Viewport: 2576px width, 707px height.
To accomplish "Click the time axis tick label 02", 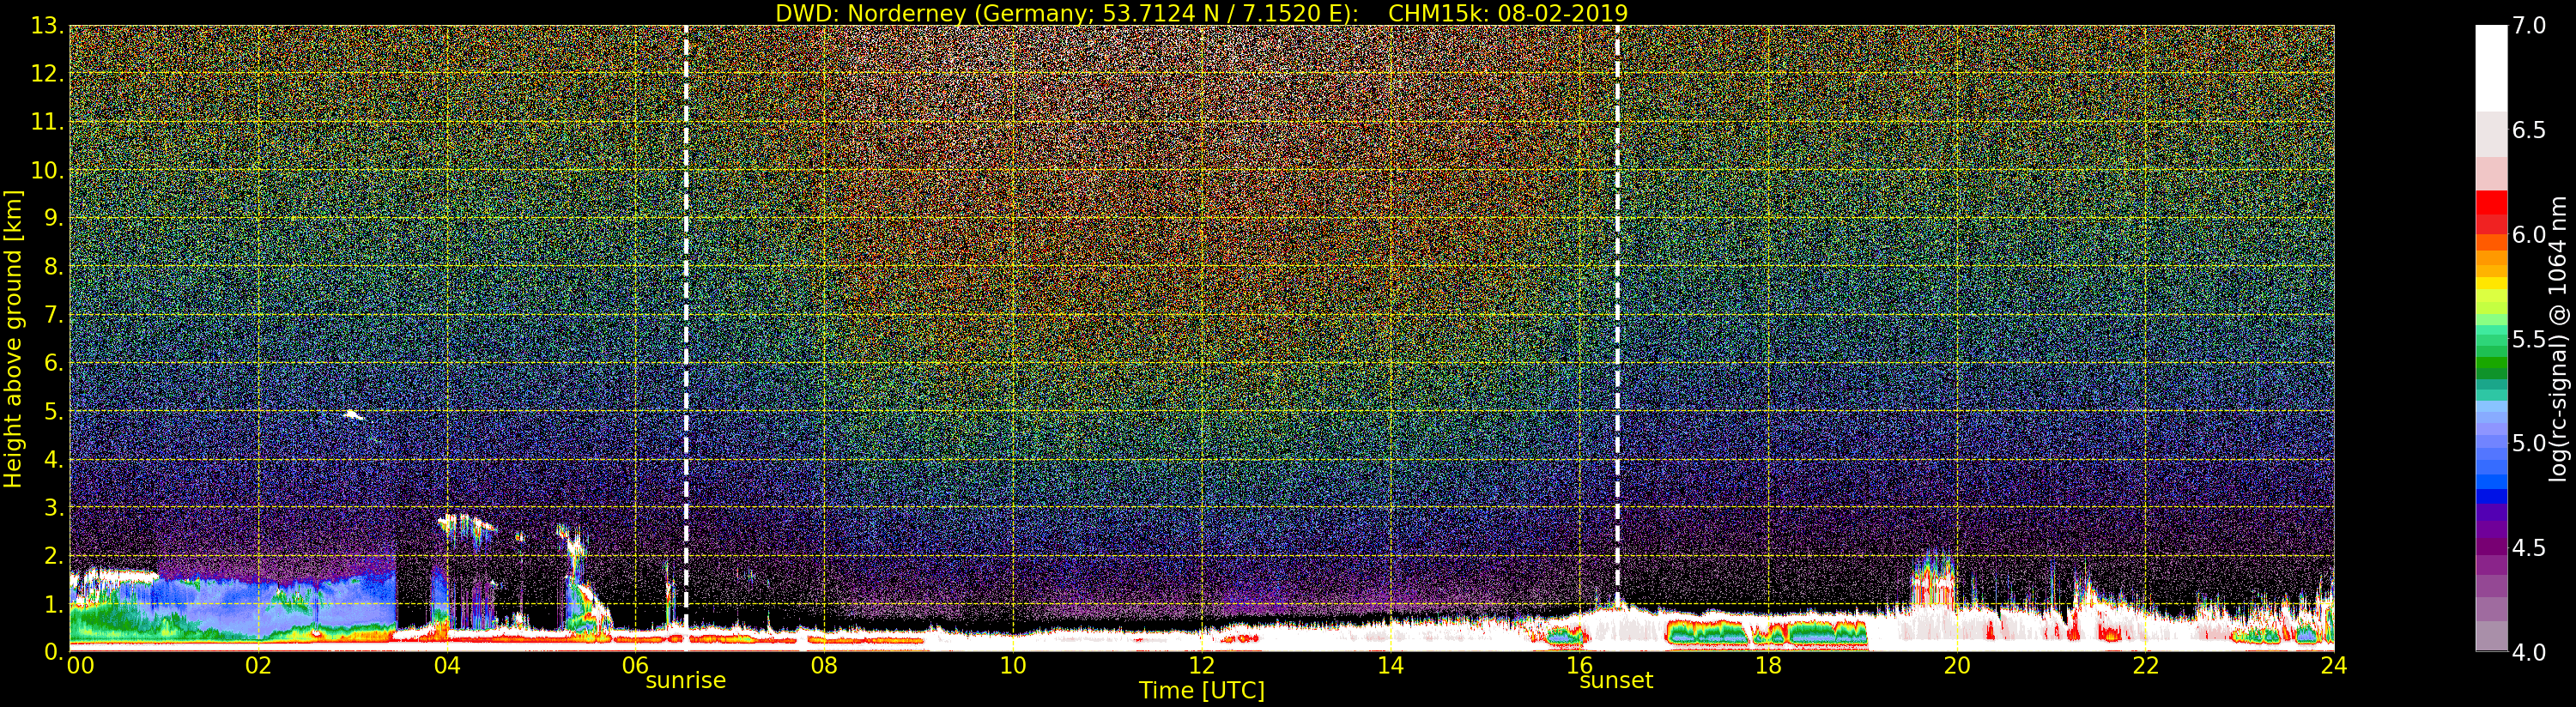I will pos(258,666).
